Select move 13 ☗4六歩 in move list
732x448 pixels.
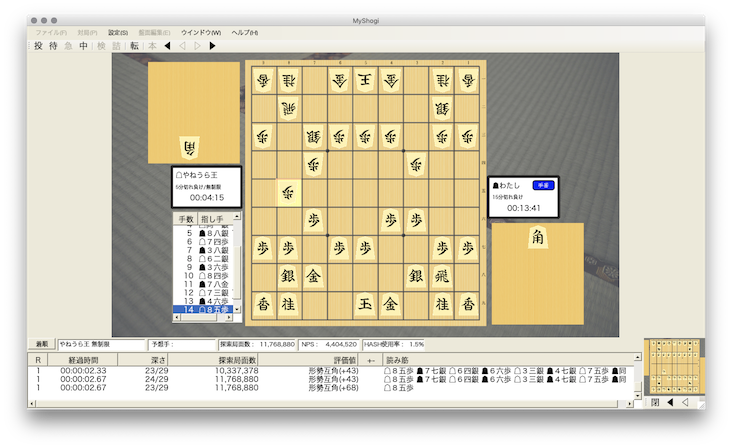[203, 301]
